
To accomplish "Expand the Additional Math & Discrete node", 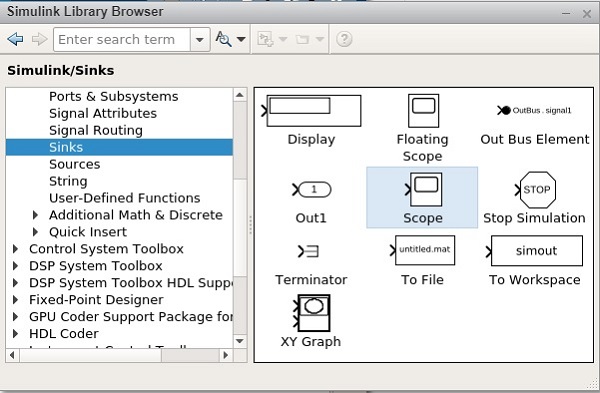I will point(35,215).
